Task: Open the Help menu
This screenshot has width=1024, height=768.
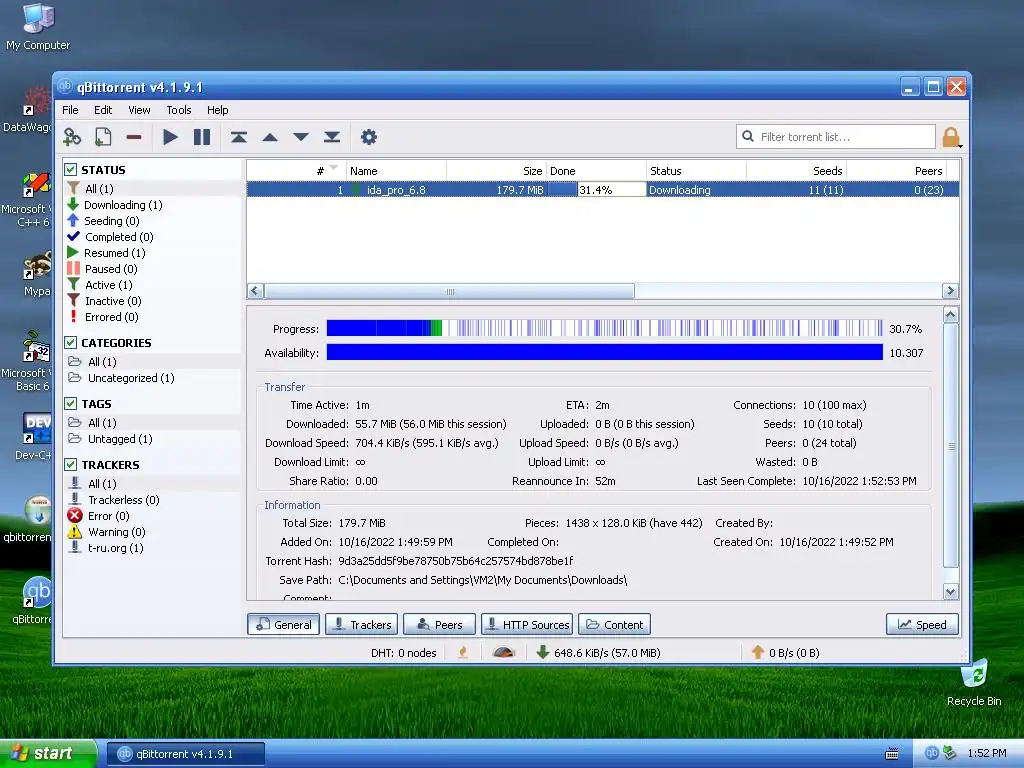Action: click(x=217, y=110)
